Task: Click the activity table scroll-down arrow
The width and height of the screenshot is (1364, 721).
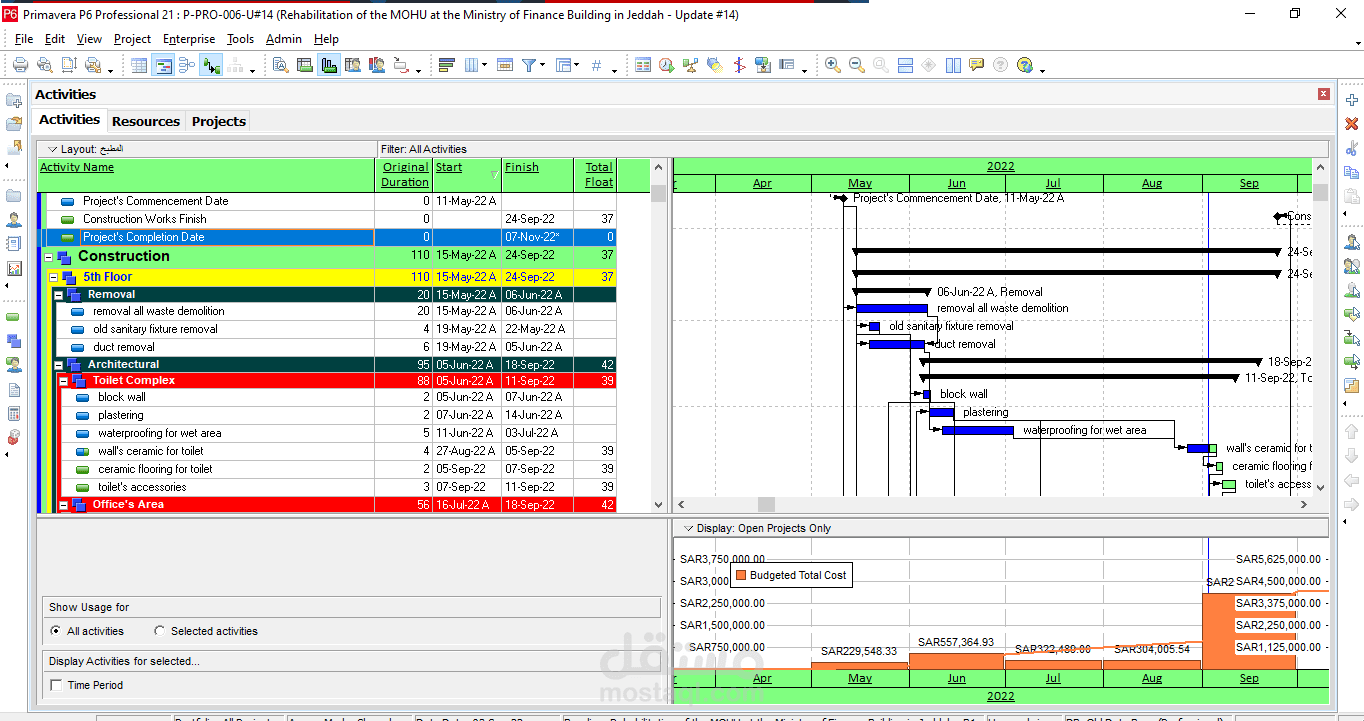Action: [658, 505]
